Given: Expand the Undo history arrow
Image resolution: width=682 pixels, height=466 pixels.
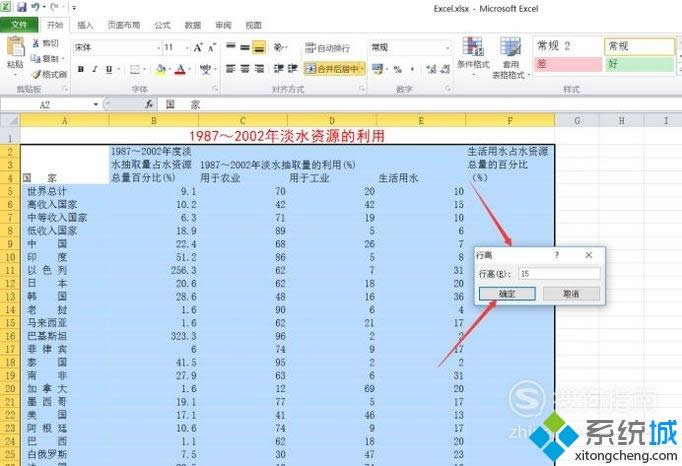Looking at the screenshot, I should 44,7.
